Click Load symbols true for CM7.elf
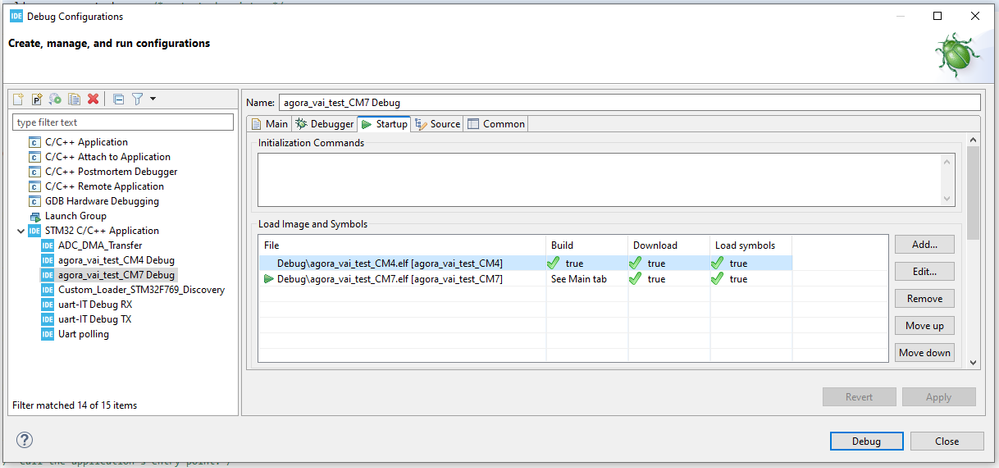Viewport: 999px width, 468px height. (x=751, y=279)
